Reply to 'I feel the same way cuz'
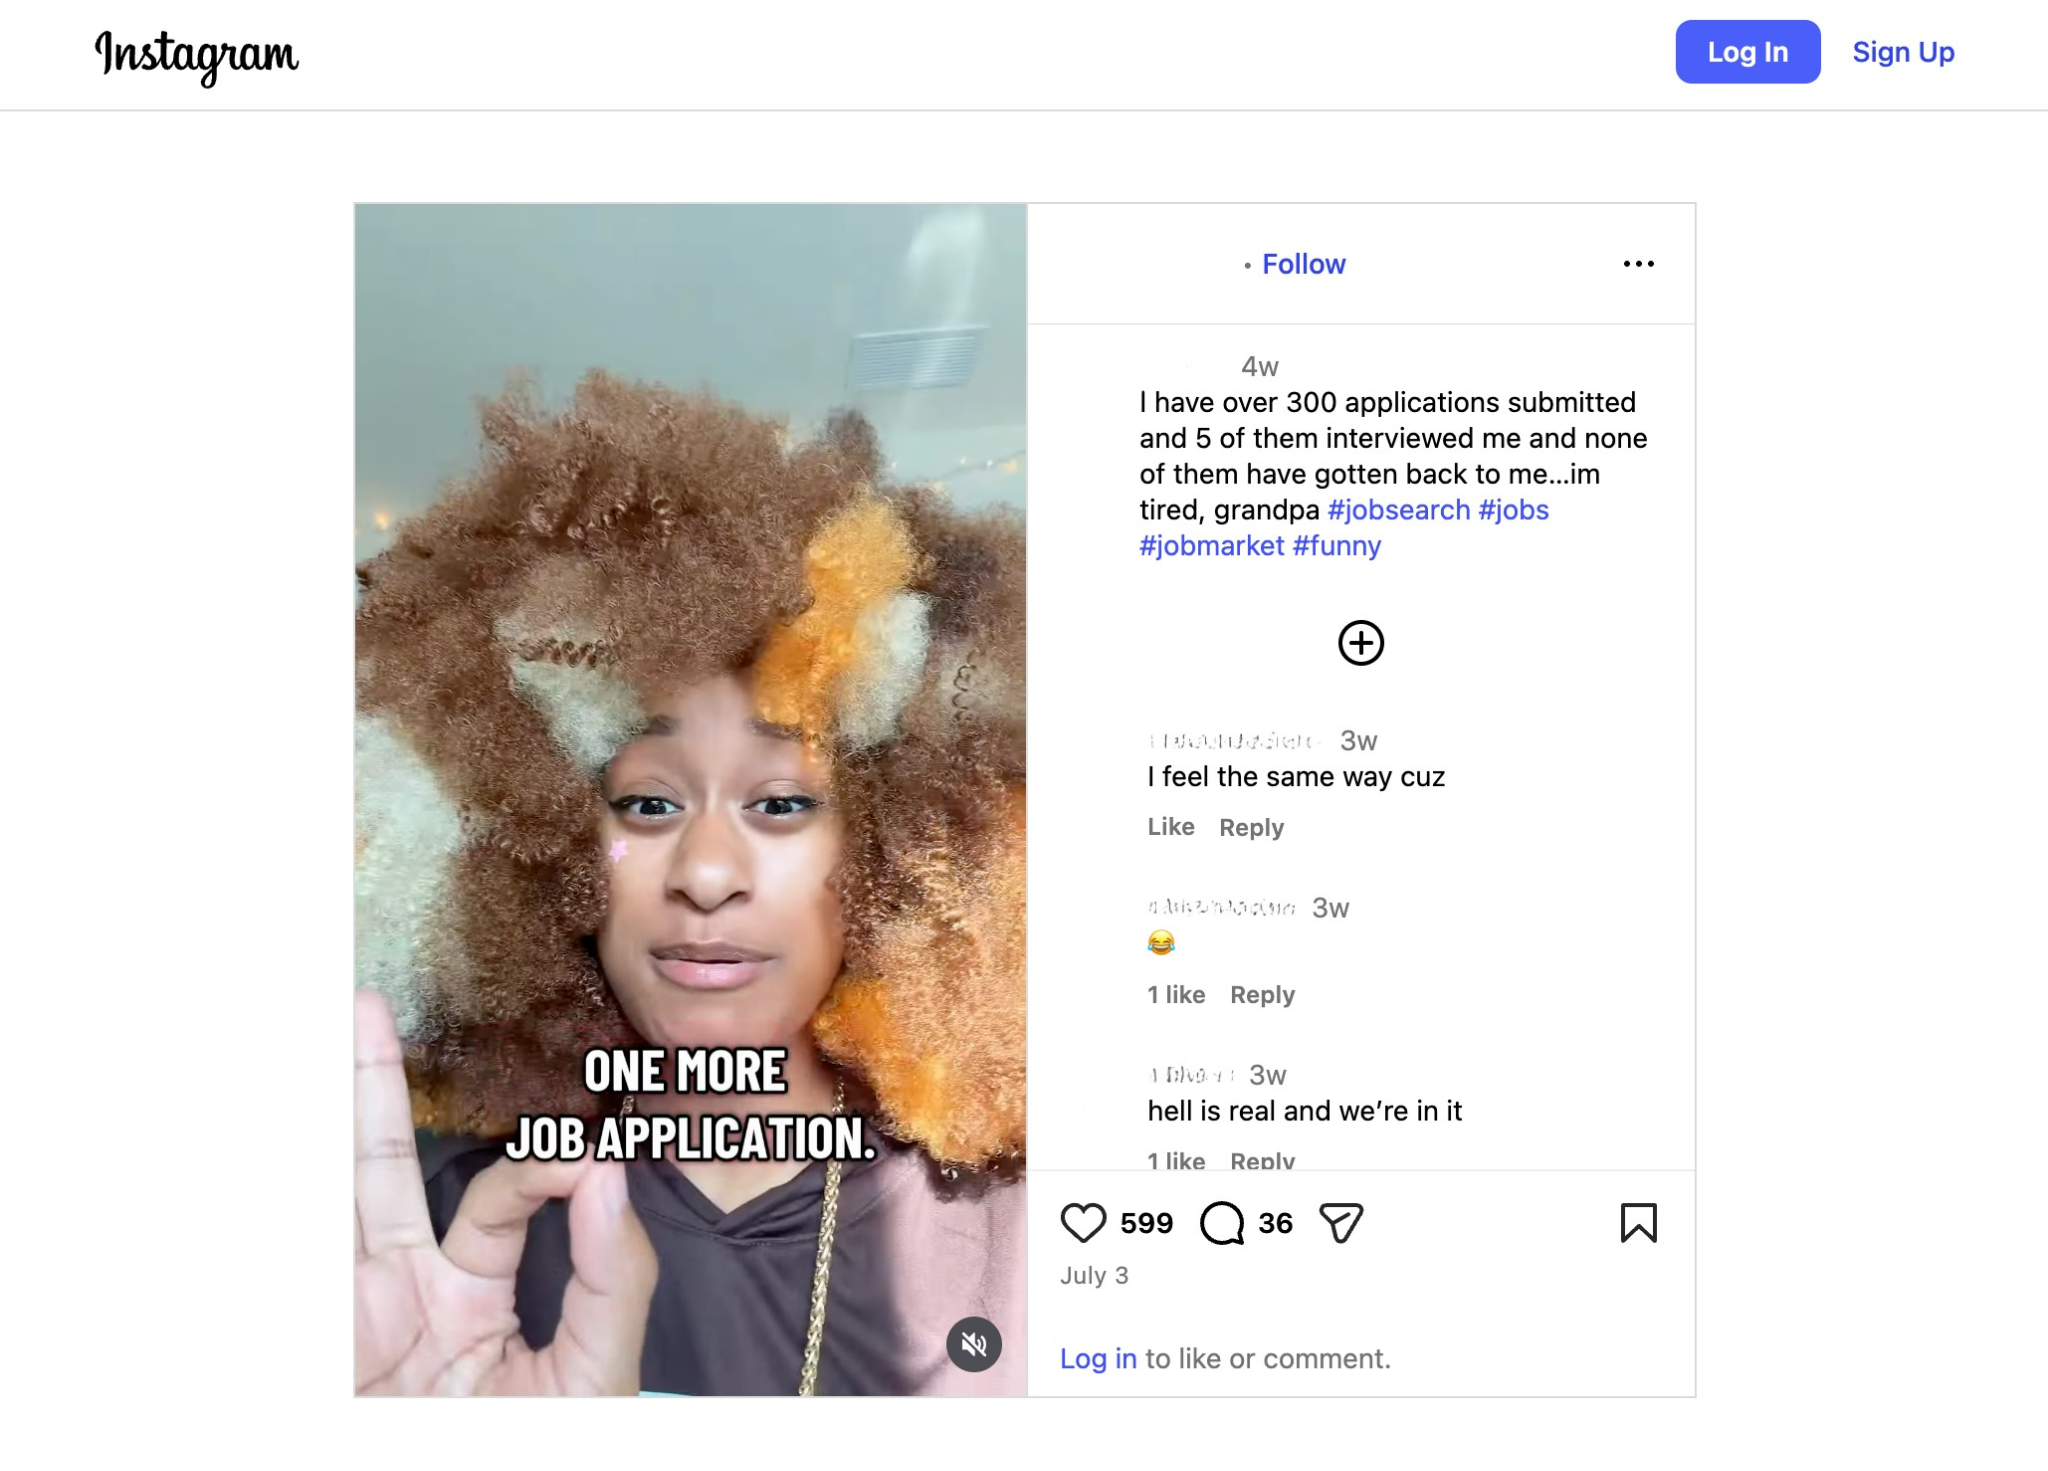2048x1471 pixels. tap(1251, 828)
